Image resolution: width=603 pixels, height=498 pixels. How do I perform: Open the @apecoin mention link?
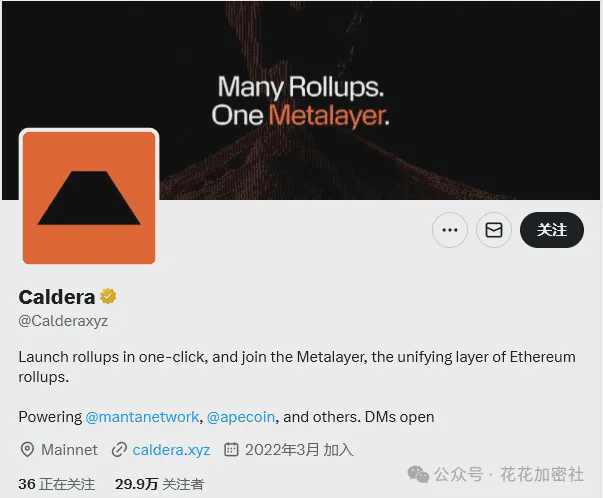pos(241,417)
